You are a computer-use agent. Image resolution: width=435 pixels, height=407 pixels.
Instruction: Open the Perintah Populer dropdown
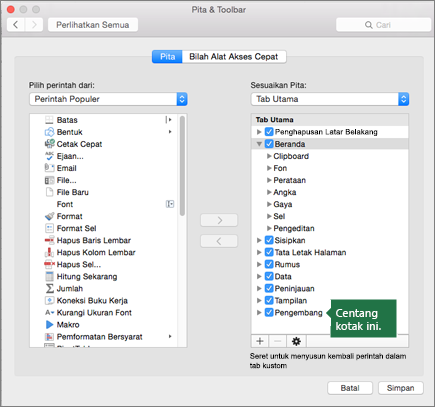(108, 99)
